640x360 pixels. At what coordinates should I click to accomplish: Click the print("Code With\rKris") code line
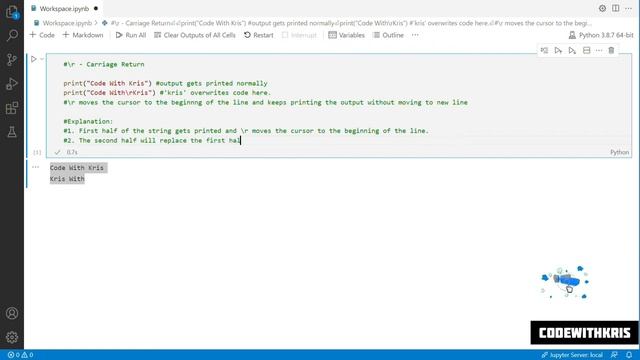pyautogui.click(x=109, y=93)
